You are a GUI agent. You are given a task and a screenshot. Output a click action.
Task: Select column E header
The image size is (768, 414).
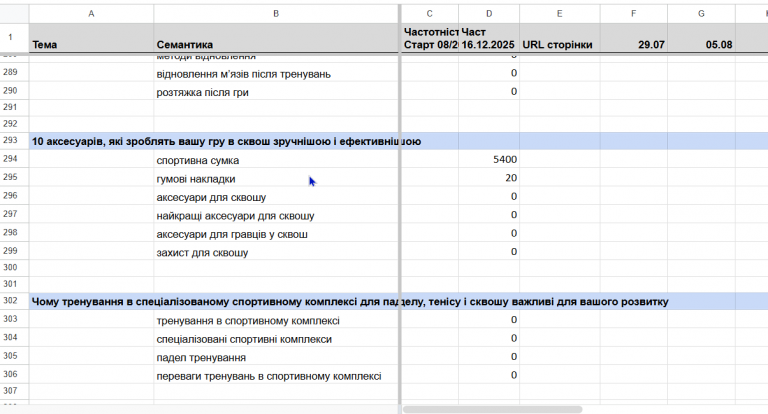pos(559,14)
